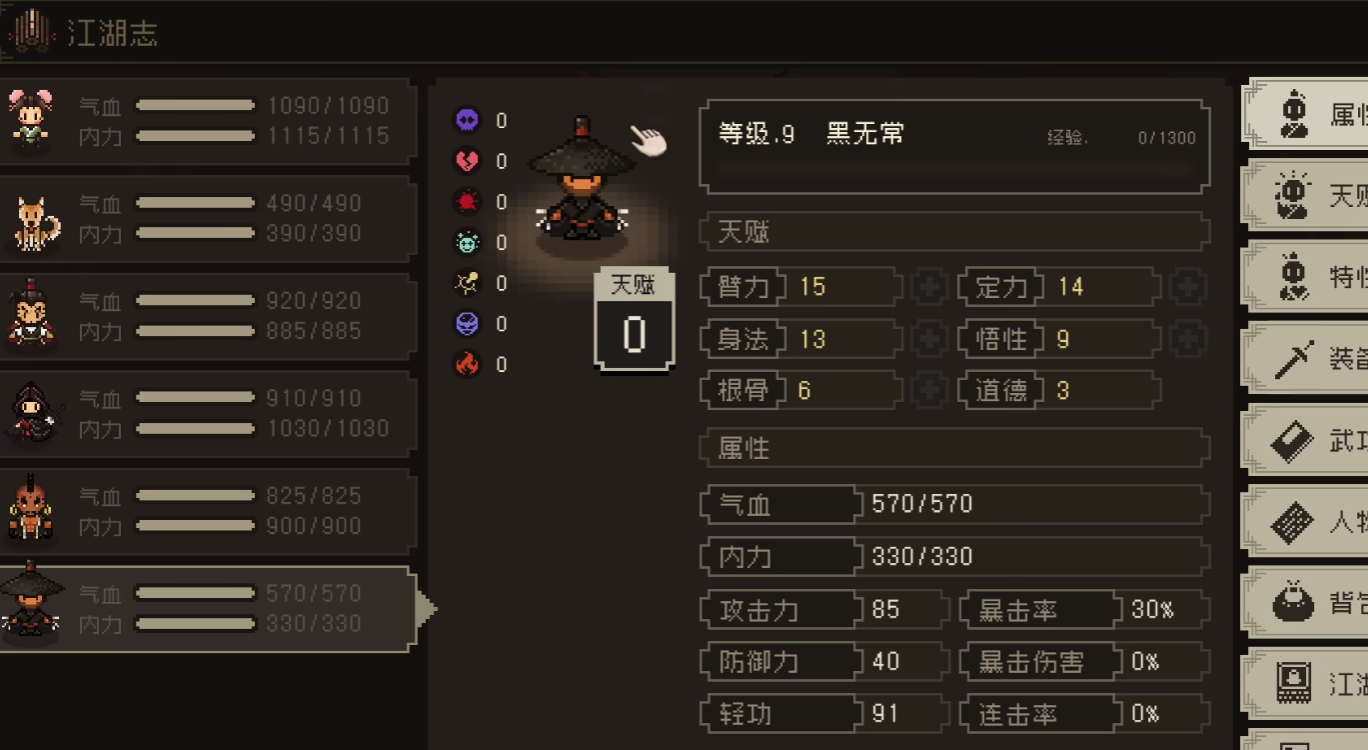Increase 身法 using its plus button
Image resolution: width=1368 pixels, height=750 pixels.
click(x=928, y=339)
